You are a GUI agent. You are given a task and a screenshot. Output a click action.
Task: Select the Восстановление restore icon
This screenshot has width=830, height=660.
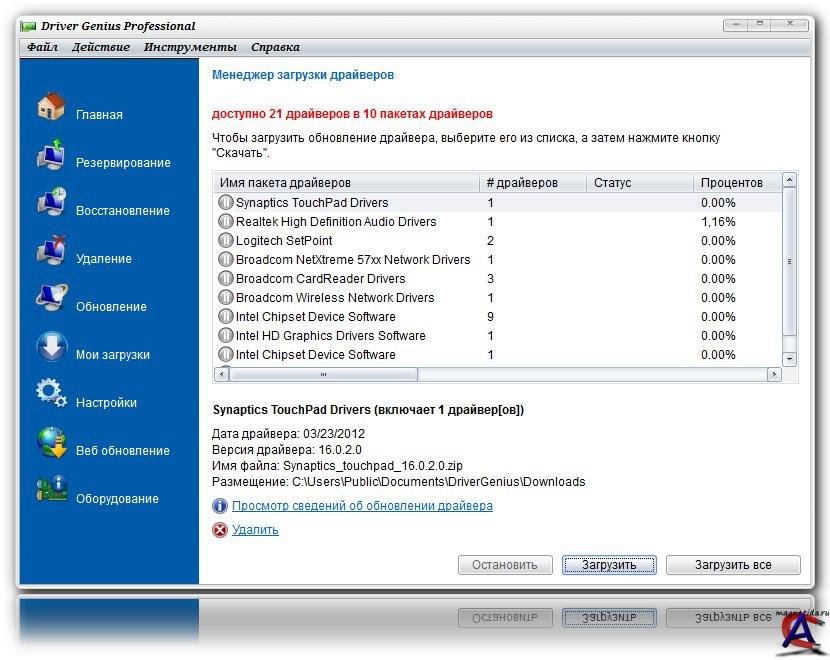point(51,203)
